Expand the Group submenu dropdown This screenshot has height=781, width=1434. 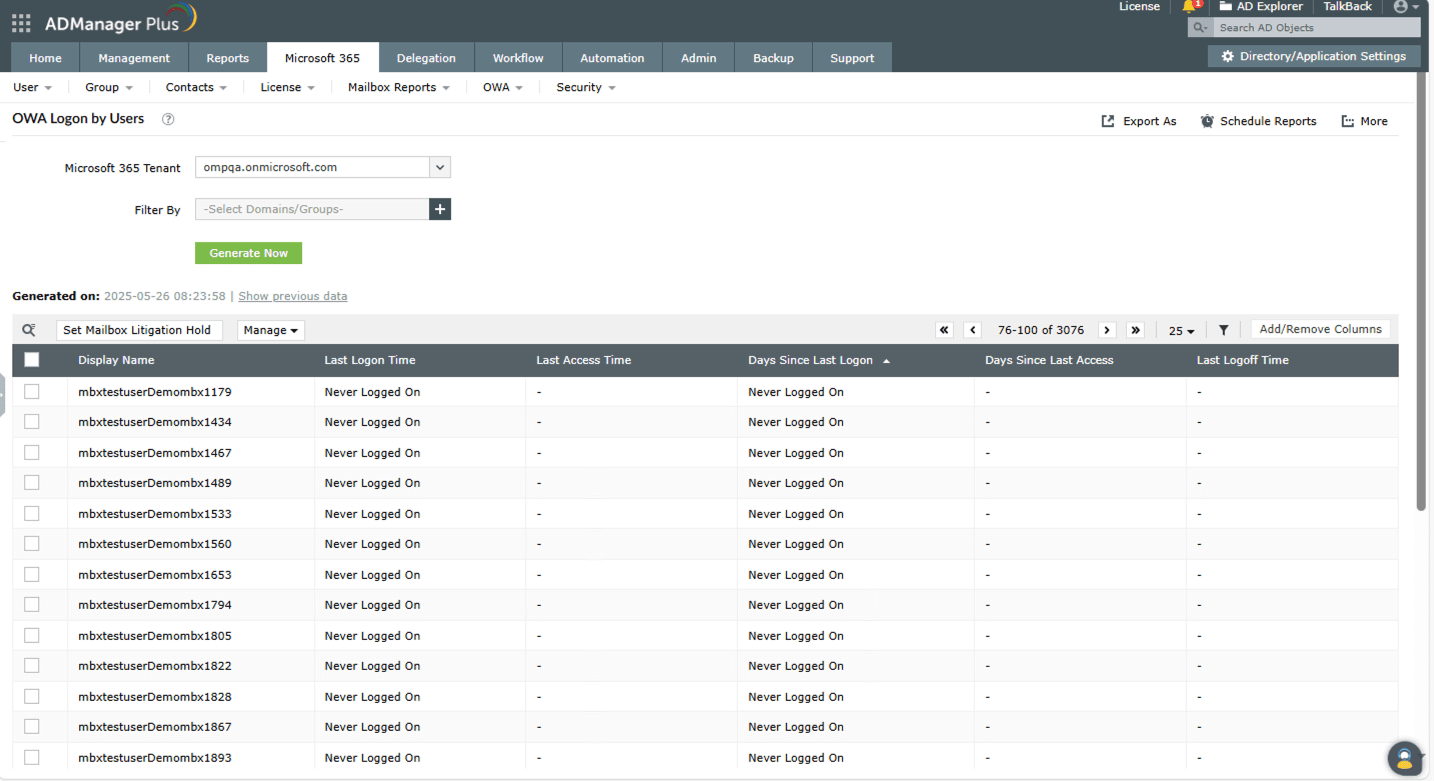[109, 88]
